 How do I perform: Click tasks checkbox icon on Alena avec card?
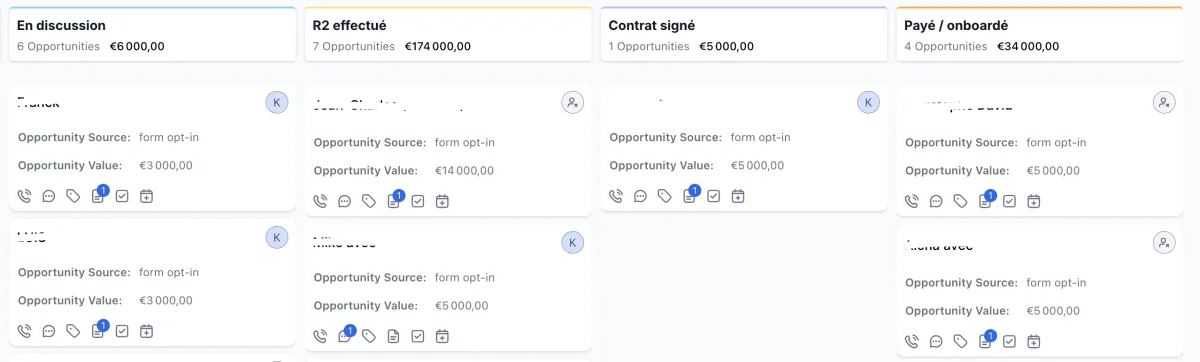pyautogui.click(x=1010, y=341)
